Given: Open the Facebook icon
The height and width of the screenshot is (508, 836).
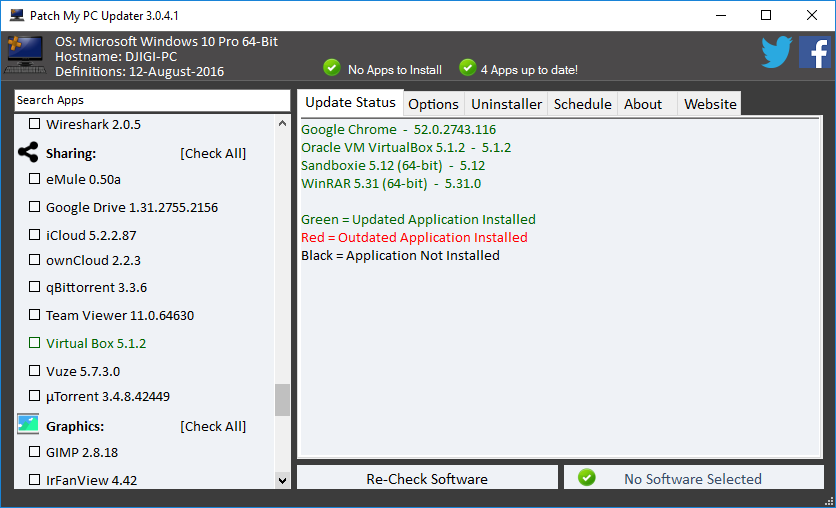Looking at the screenshot, I should point(815,52).
